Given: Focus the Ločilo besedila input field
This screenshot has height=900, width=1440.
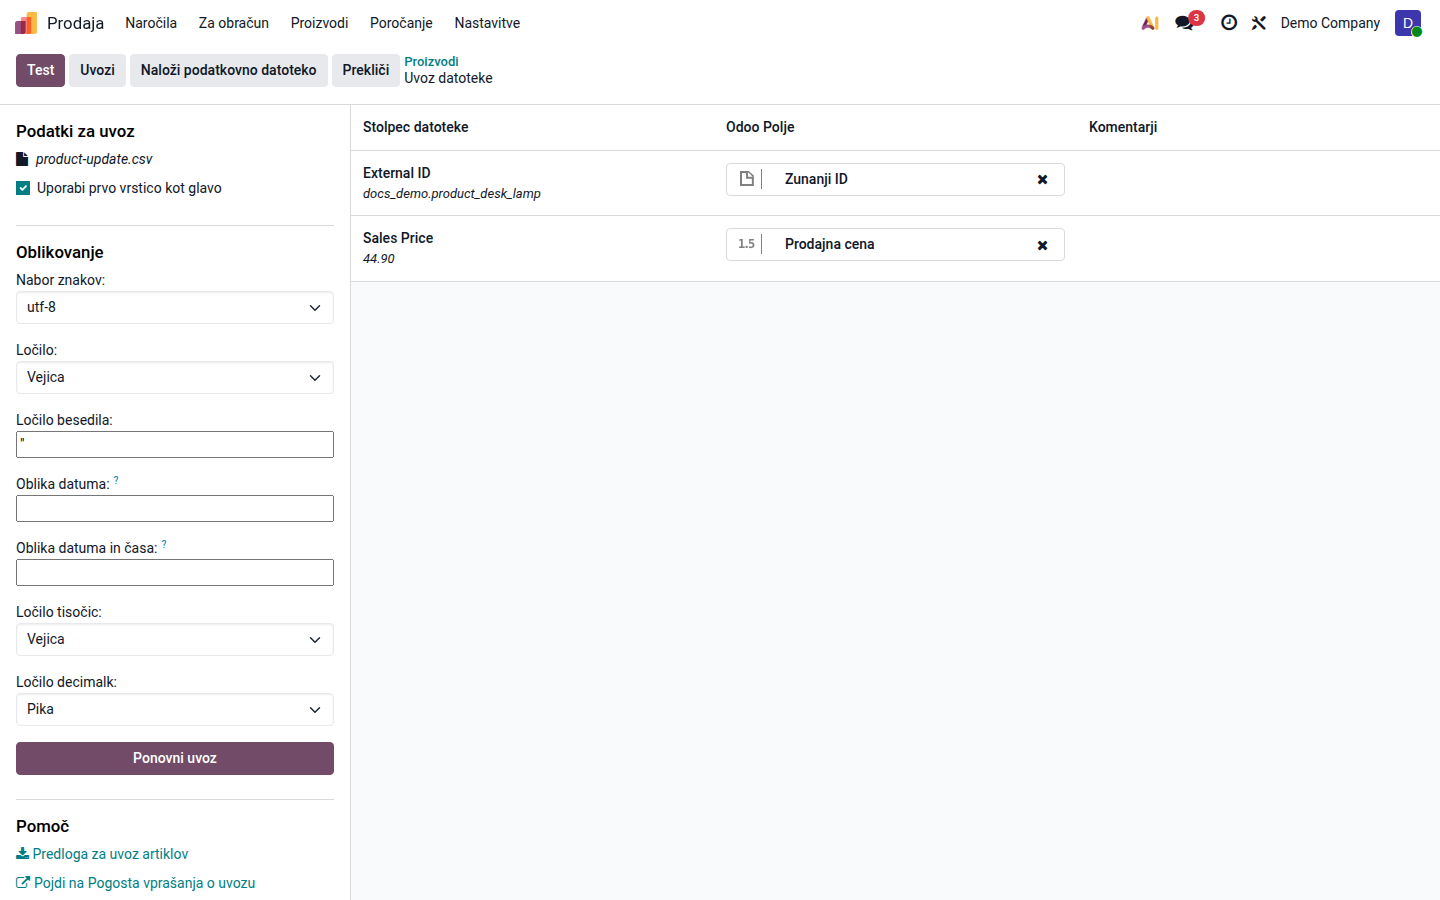Looking at the screenshot, I should point(175,445).
